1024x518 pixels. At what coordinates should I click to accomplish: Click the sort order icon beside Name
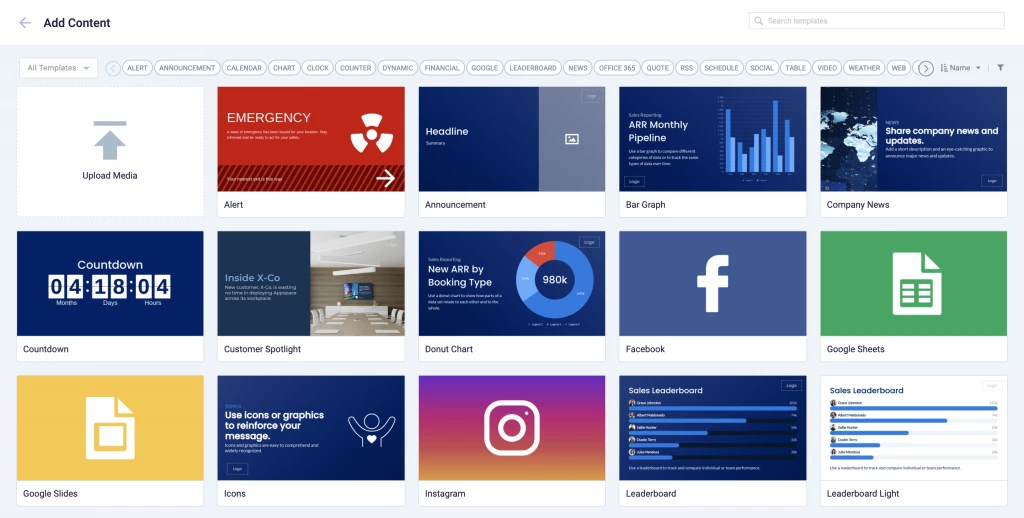(x=944, y=68)
